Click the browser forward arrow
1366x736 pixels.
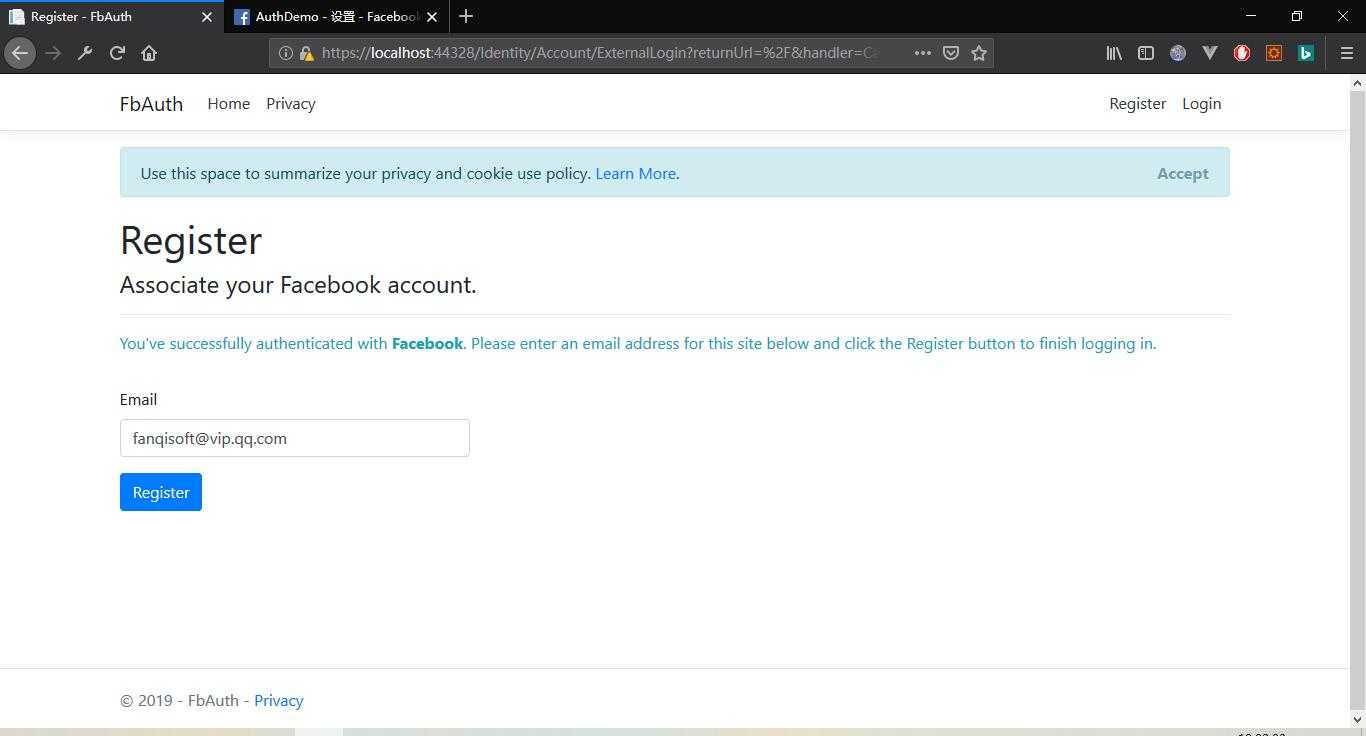[53, 53]
